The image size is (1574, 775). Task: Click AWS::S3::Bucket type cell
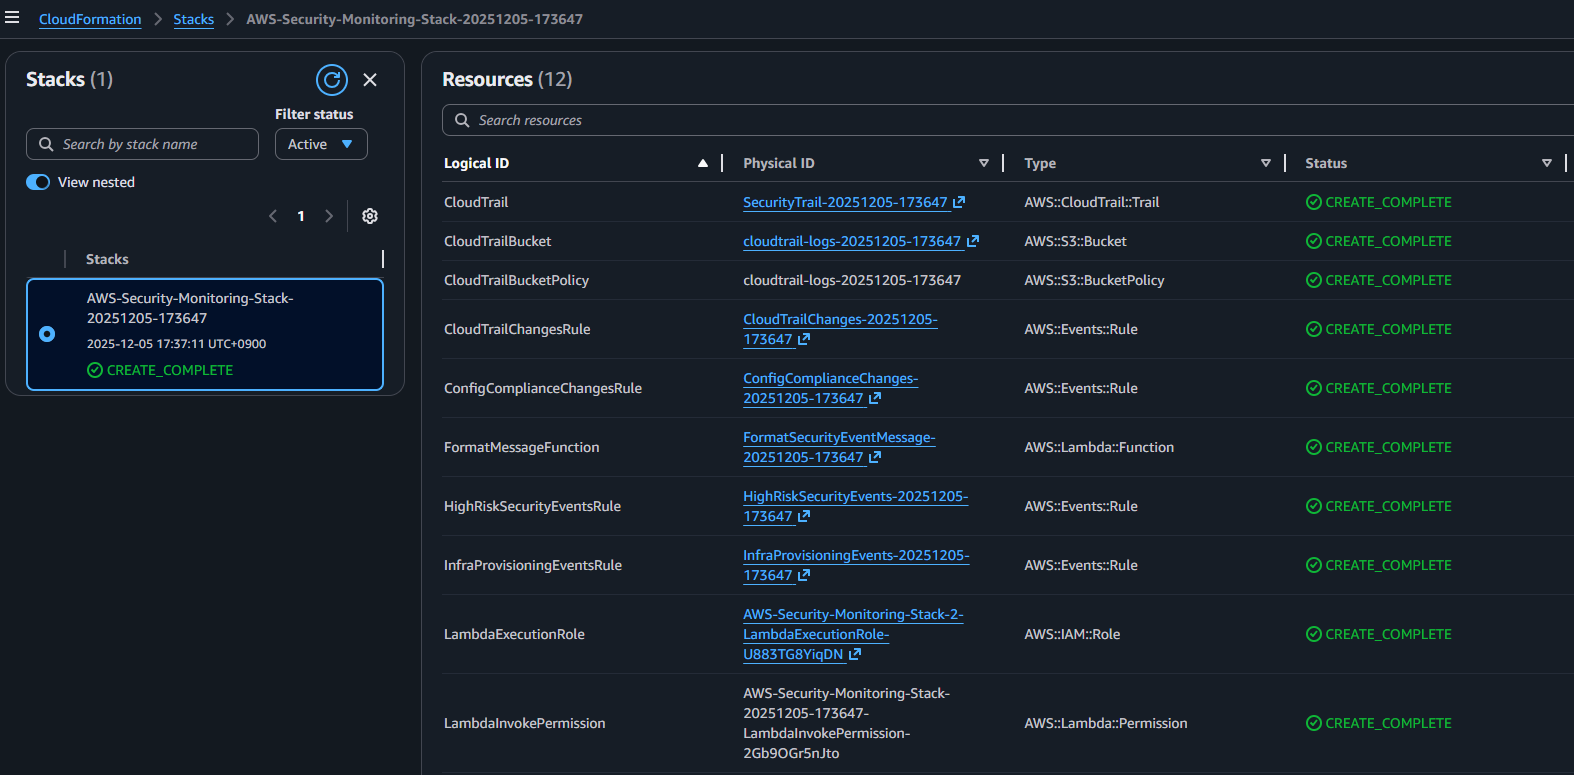coord(1075,241)
